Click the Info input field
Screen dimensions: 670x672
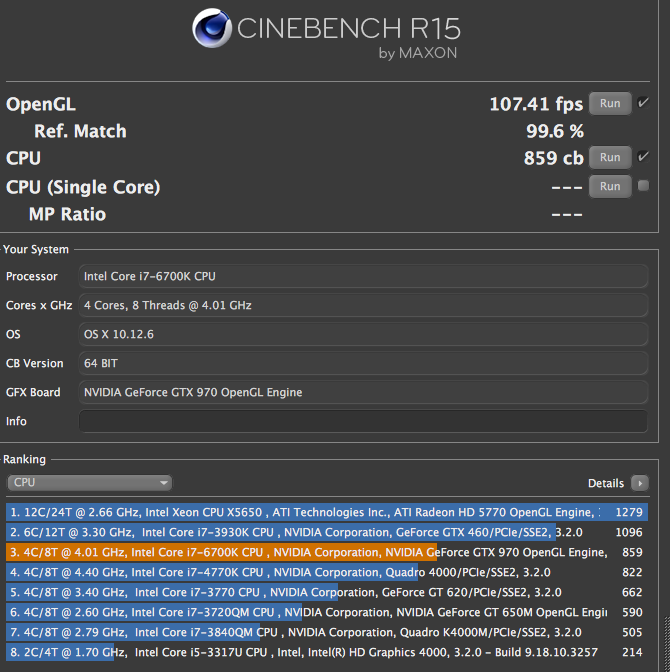tap(363, 421)
